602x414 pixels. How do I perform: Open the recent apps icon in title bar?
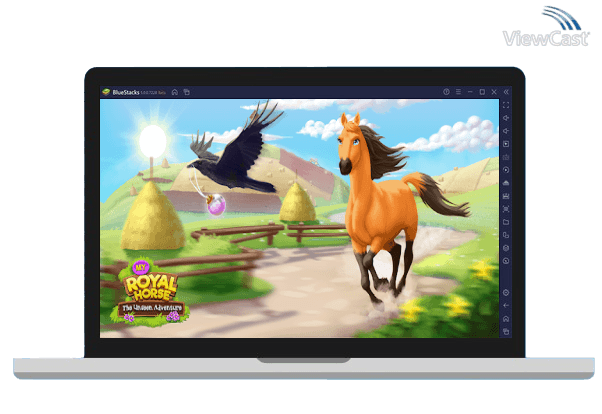187,92
